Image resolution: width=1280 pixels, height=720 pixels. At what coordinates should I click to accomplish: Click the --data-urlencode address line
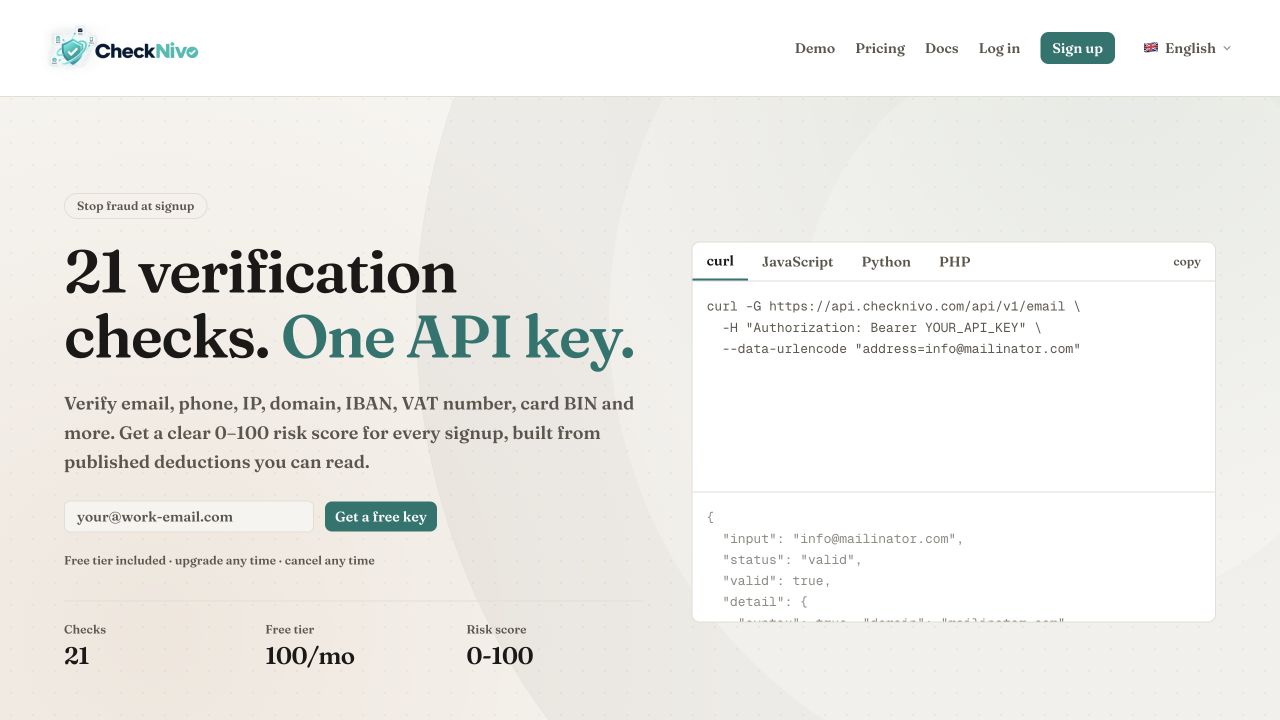point(901,349)
